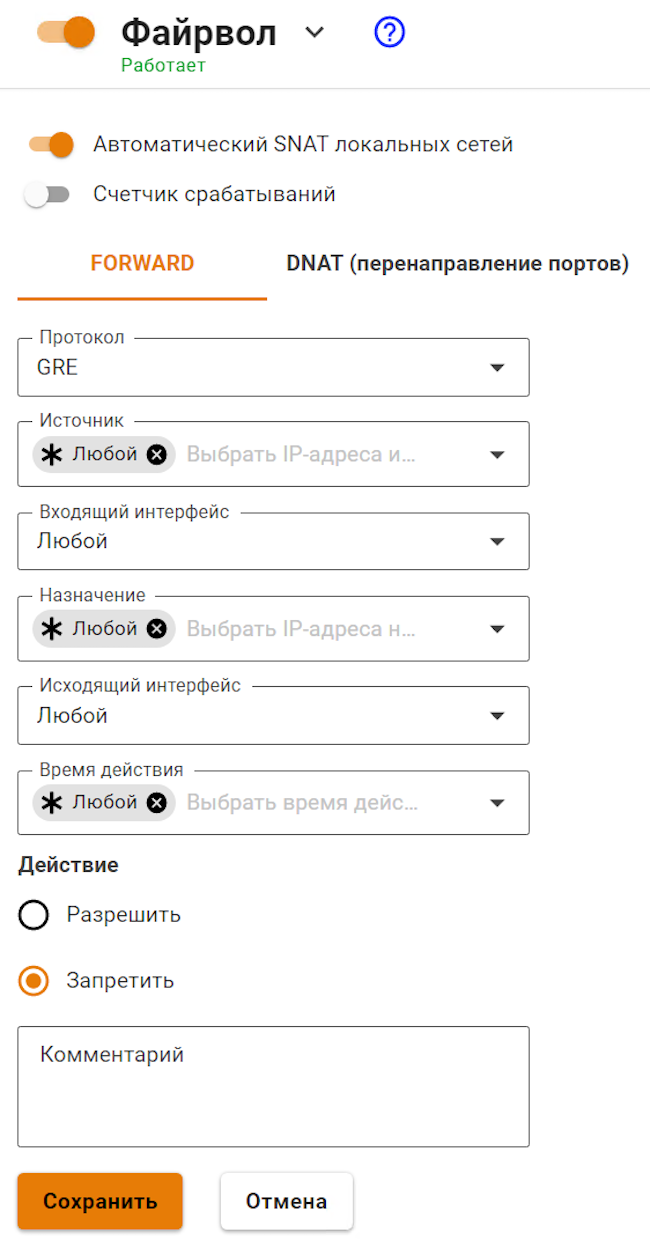Disable Автоматический SNAT локальных сетей toggle
Screen dimensions: 650x1240
pyautogui.click(x=52, y=145)
